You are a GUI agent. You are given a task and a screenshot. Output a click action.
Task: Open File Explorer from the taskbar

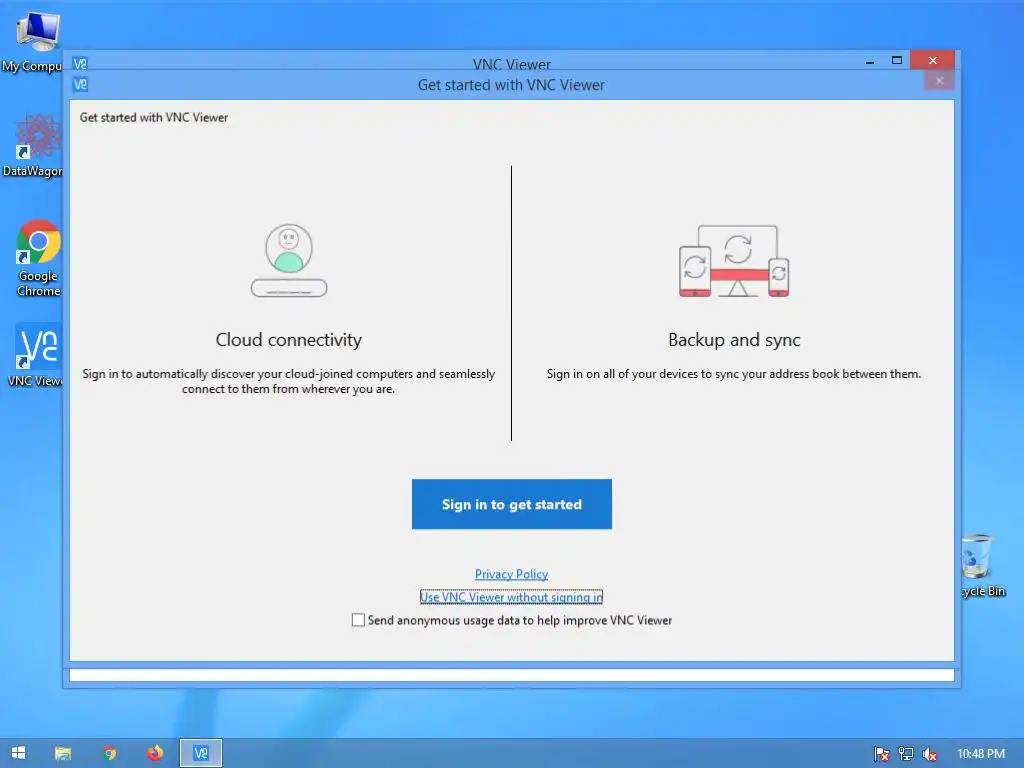click(x=63, y=753)
